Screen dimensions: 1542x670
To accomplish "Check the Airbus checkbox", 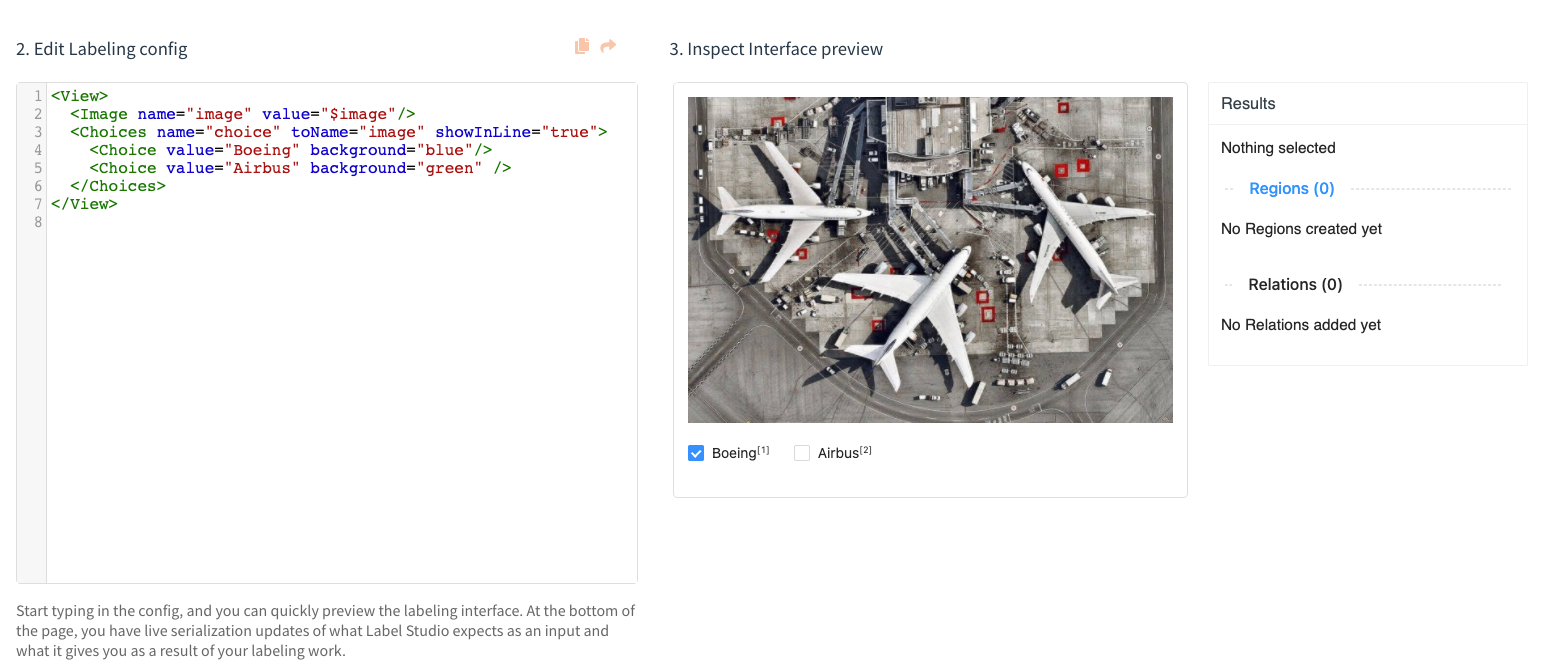I will pos(802,453).
